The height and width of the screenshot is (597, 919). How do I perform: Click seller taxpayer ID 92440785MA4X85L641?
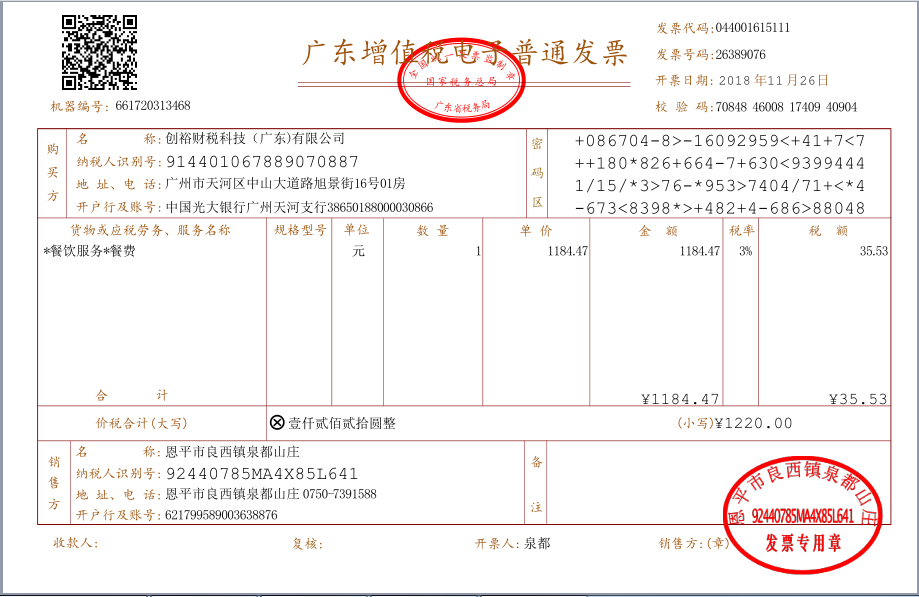(262, 474)
